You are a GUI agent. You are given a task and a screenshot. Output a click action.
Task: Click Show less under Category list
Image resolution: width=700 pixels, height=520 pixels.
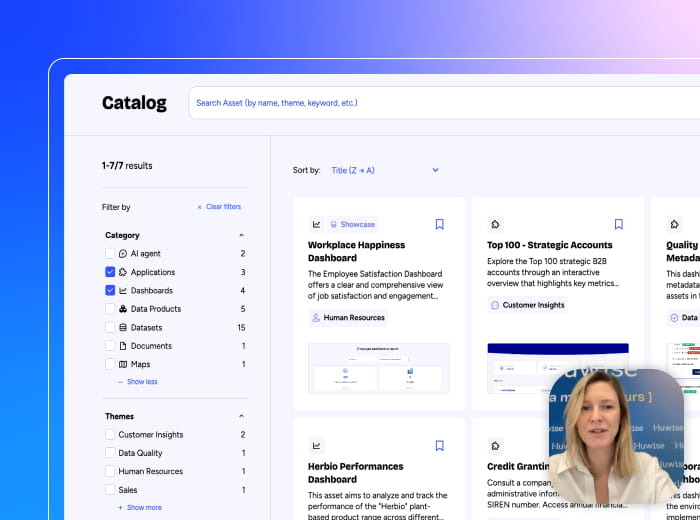pos(141,382)
